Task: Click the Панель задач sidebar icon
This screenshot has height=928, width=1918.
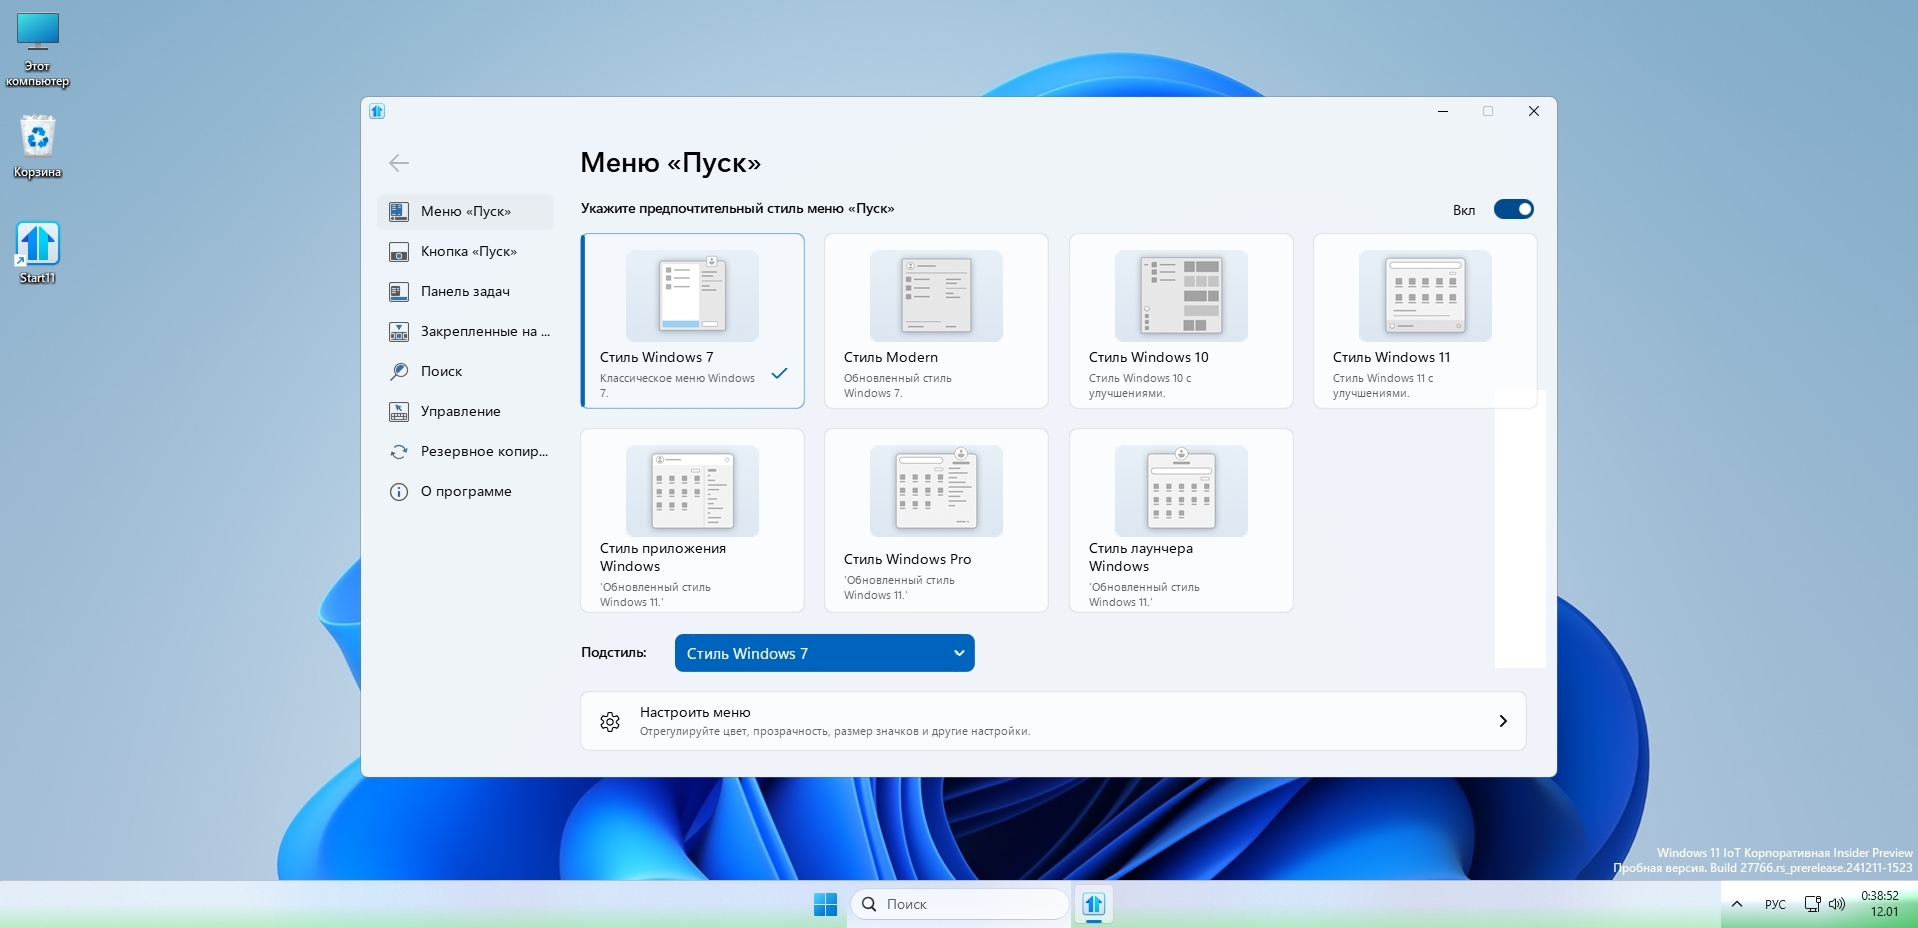Action: pyautogui.click(x=398, y=291)
